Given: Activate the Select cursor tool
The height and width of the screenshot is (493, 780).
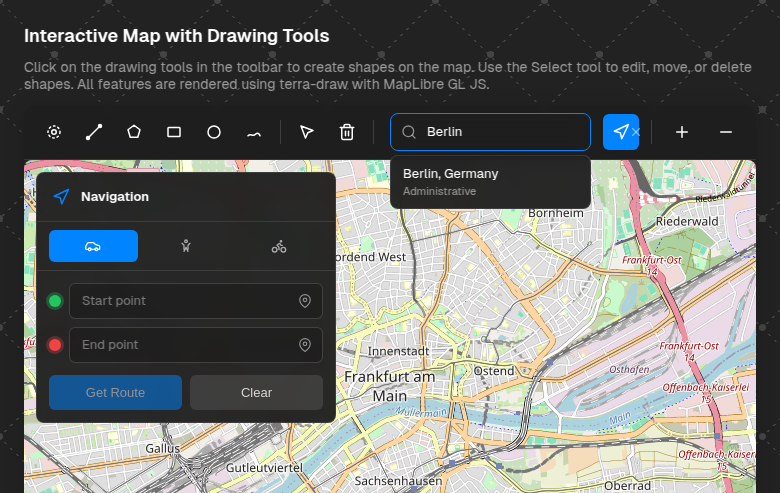Looking at the screenshot, I should pos(307,132).
